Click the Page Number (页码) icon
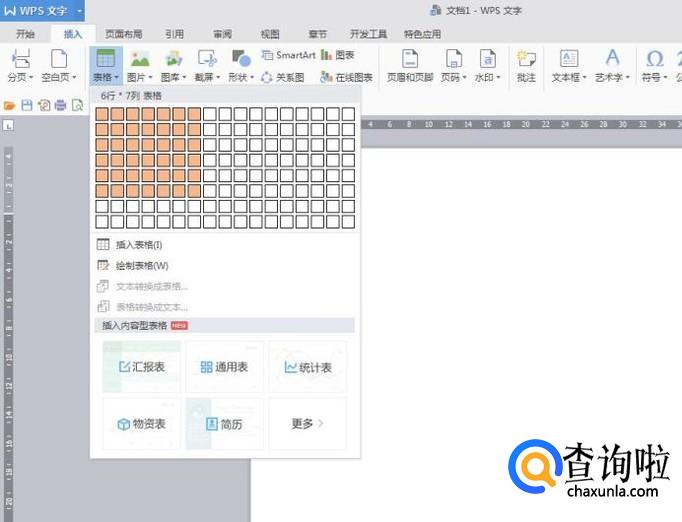Viewport: 682px width, 522px height. tap(453, 58)
